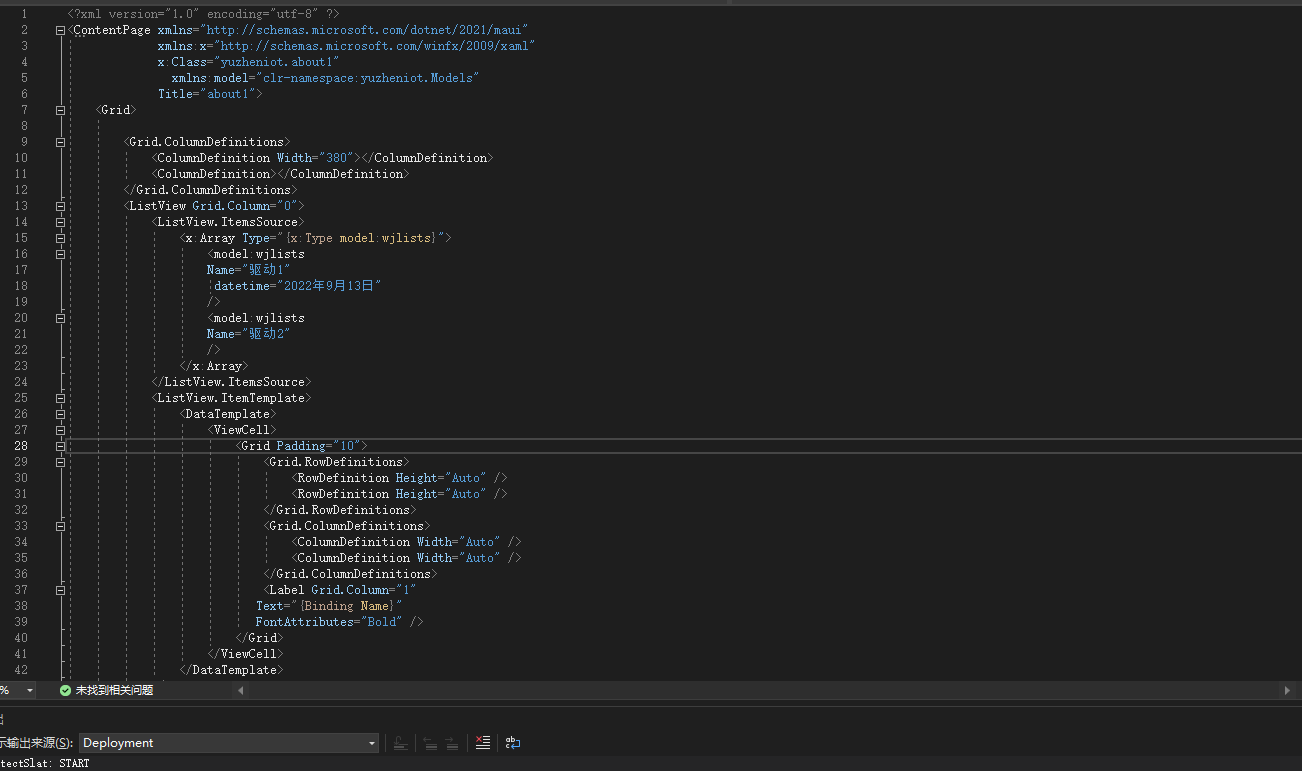The height and width of the screenshot is (771, 1302).
Task: Collapse the ViewCell fold toggle
Action: click(61, 430)
